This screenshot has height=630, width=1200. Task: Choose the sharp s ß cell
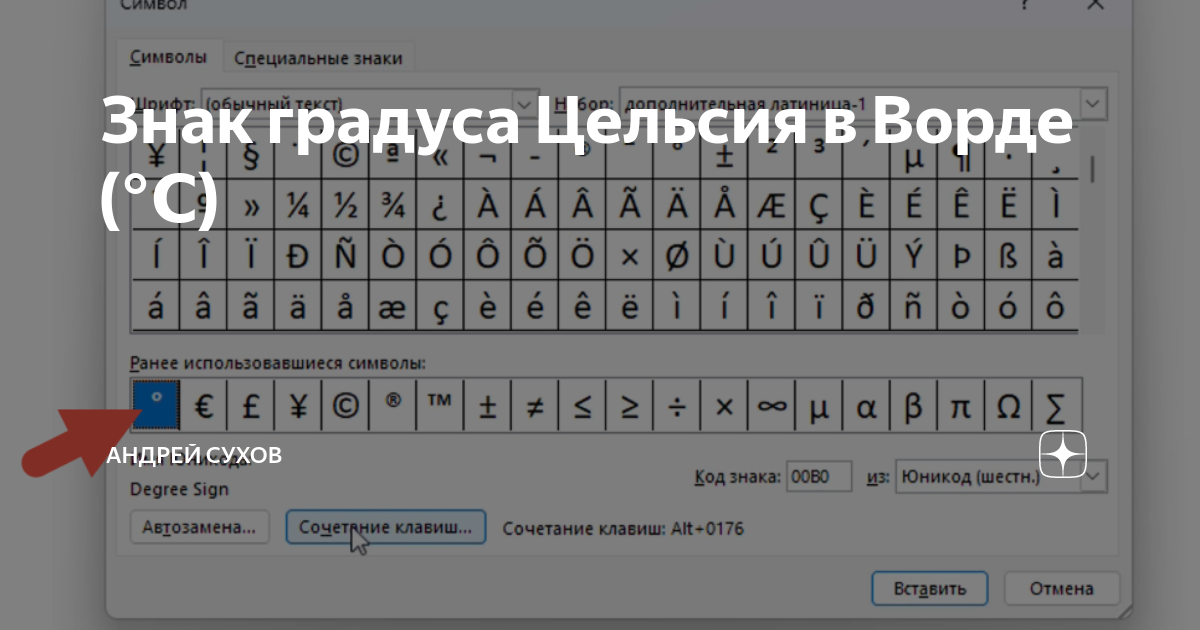[x=1008, y=256]
